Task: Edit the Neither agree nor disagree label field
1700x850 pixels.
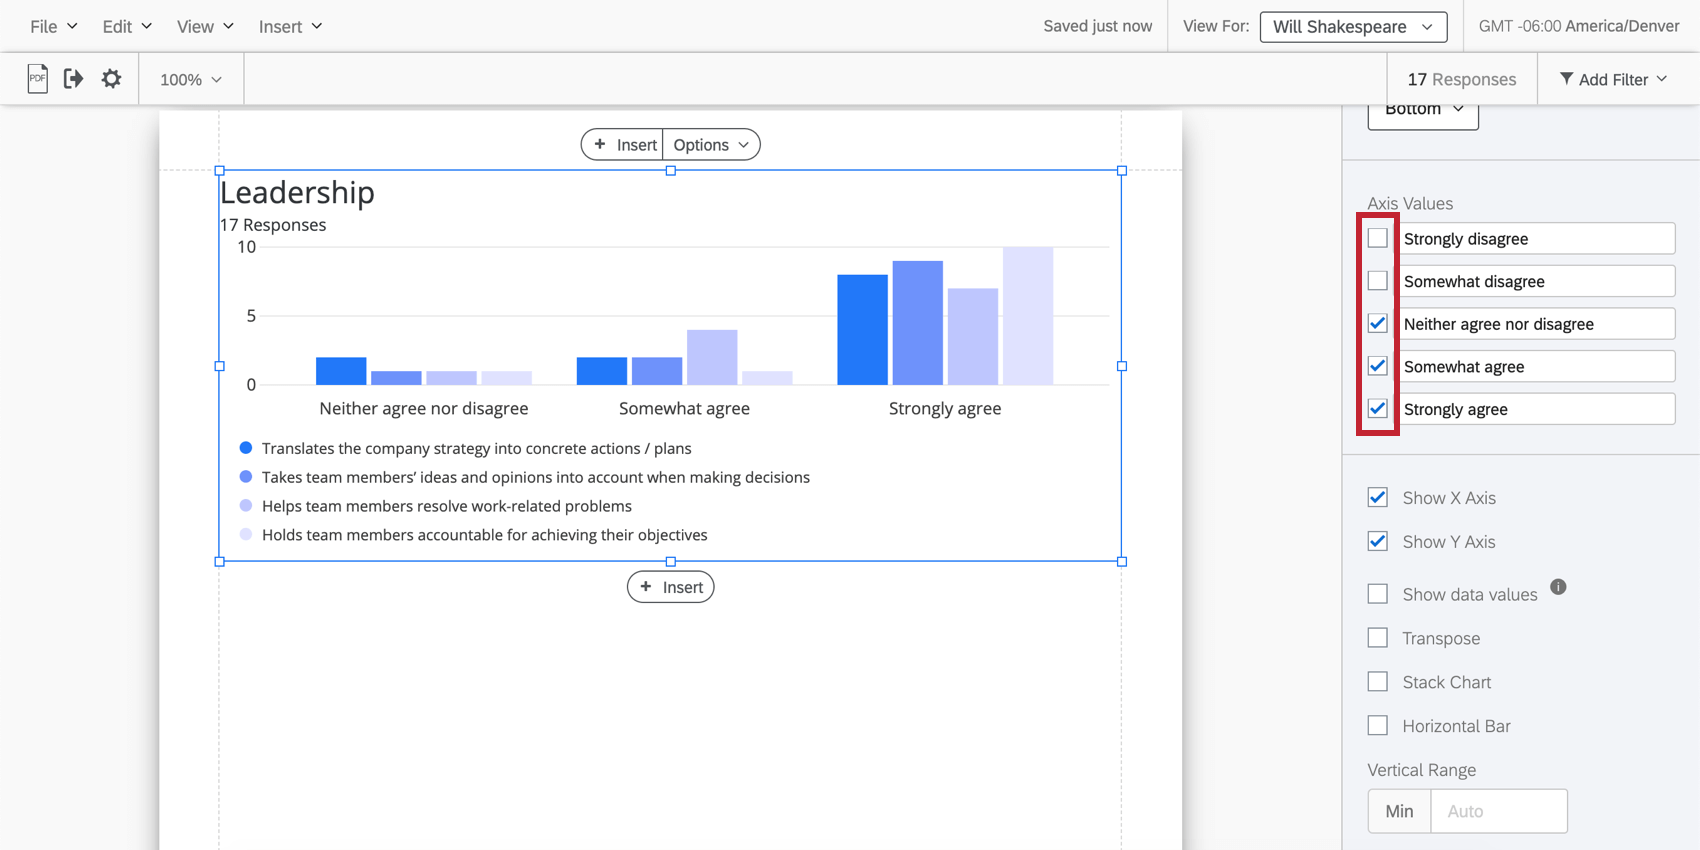Action: point(1536,324)
